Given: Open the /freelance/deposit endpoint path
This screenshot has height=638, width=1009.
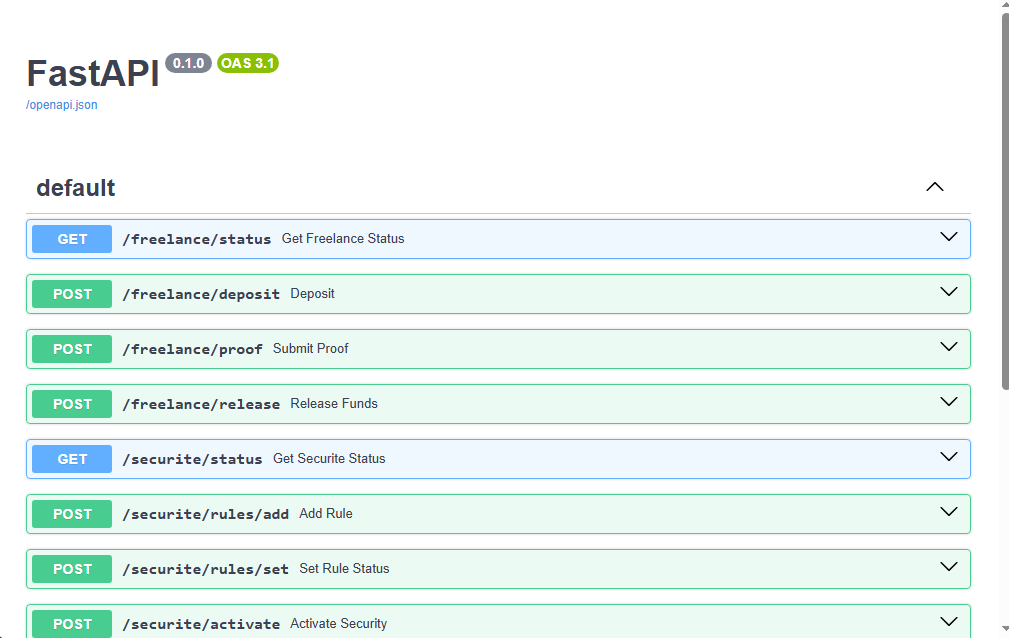Looking at the screenshot, I should pos(201,294).
